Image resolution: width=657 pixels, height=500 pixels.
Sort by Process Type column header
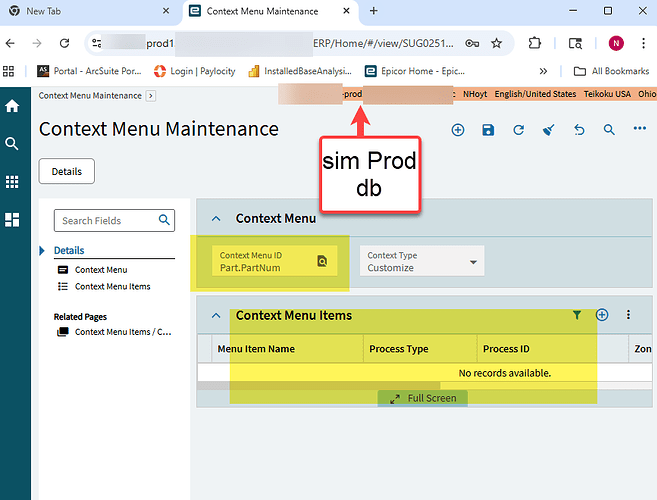(x=398, y=349)
